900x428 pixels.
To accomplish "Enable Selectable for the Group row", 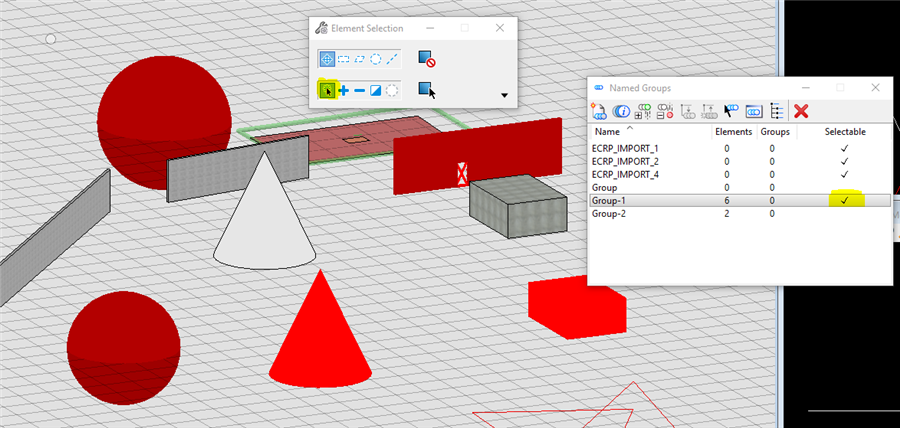I will point(844,188).
